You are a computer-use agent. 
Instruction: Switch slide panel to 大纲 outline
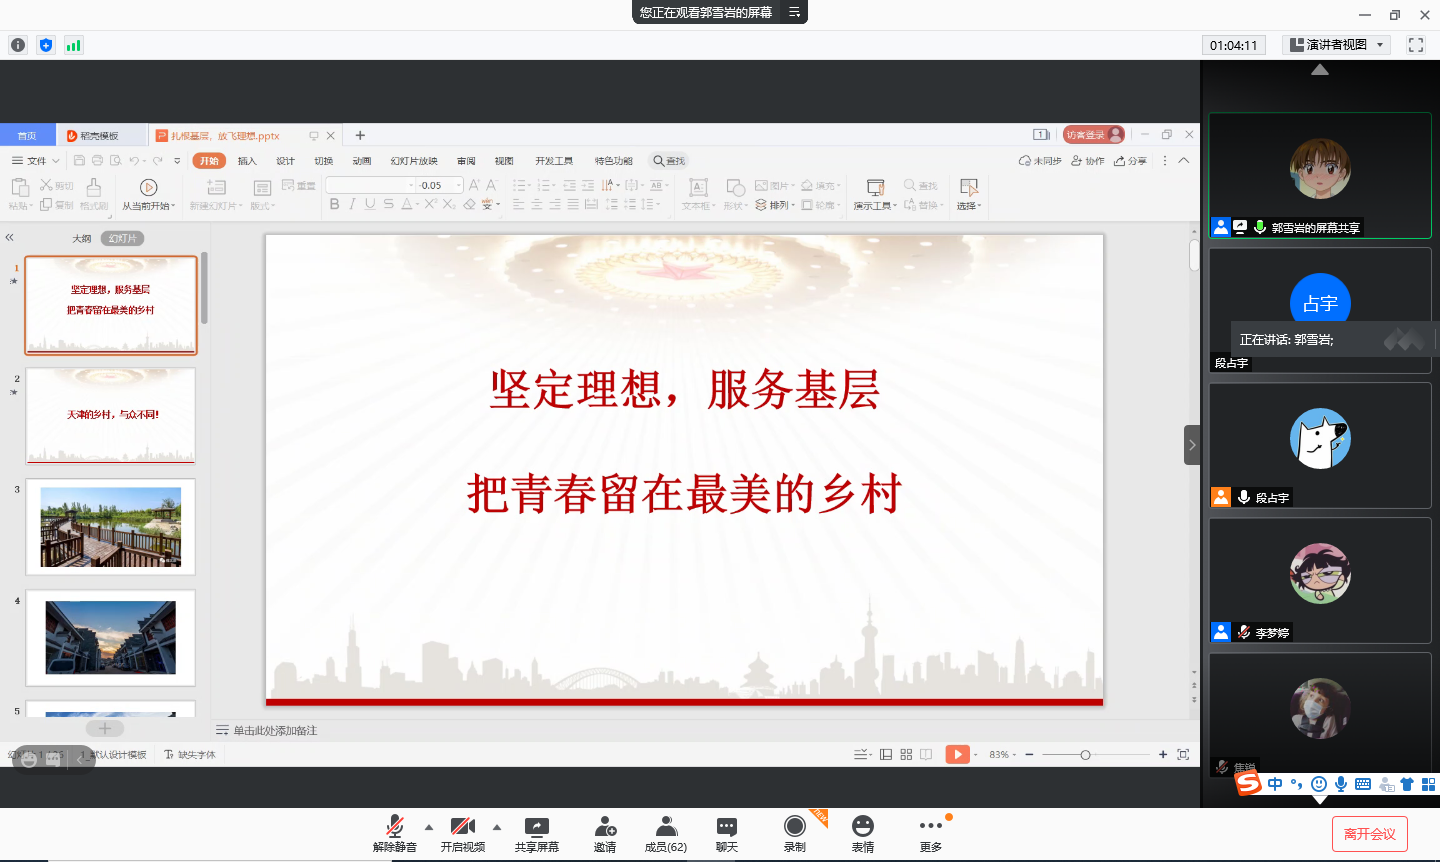click(82, 239)
